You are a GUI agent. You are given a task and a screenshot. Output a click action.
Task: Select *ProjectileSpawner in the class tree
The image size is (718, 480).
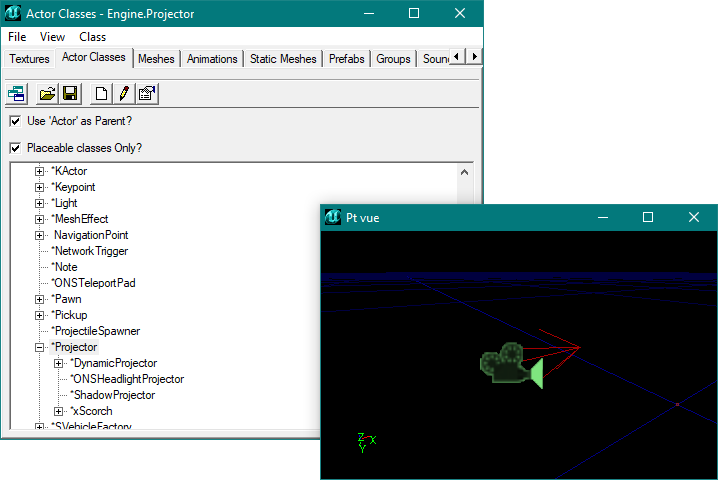pos(96,331)
